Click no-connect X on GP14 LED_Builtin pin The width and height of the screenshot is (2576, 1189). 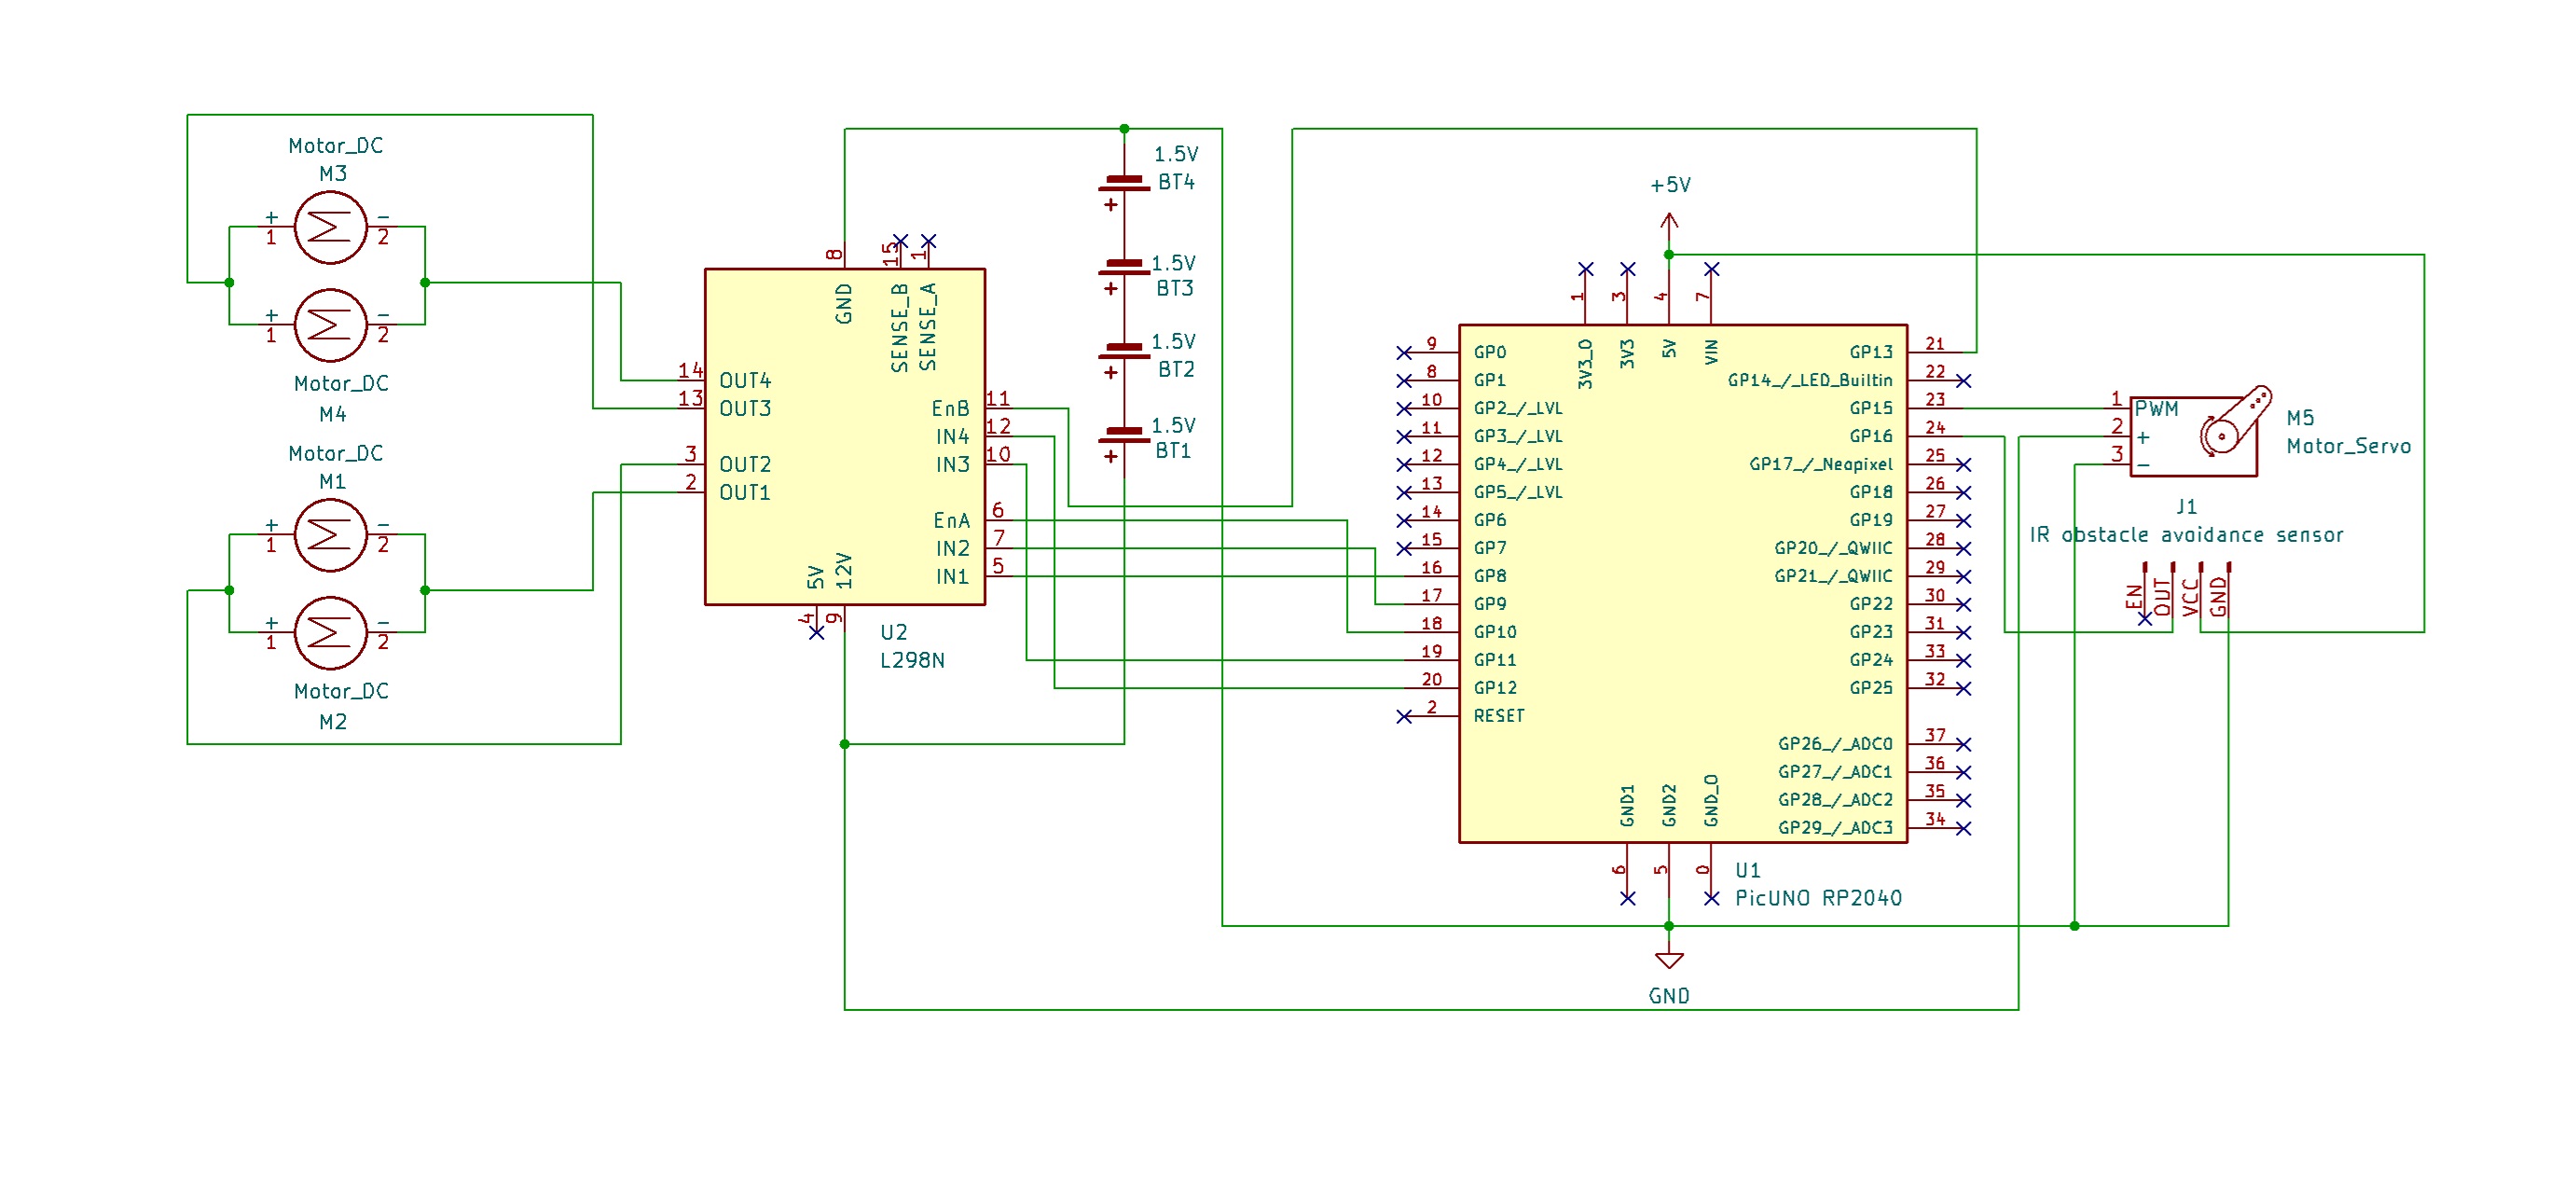(x=1964, y=381)
